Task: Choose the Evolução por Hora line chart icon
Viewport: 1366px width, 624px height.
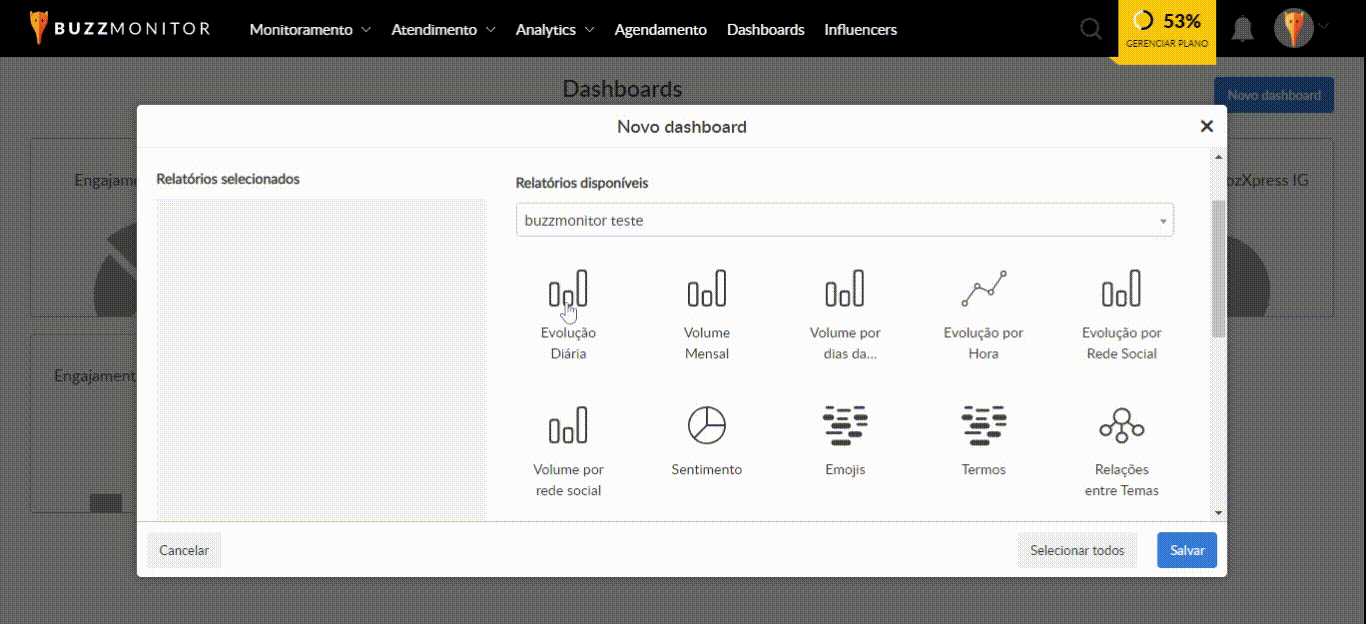Action: [x=983, y=290]
